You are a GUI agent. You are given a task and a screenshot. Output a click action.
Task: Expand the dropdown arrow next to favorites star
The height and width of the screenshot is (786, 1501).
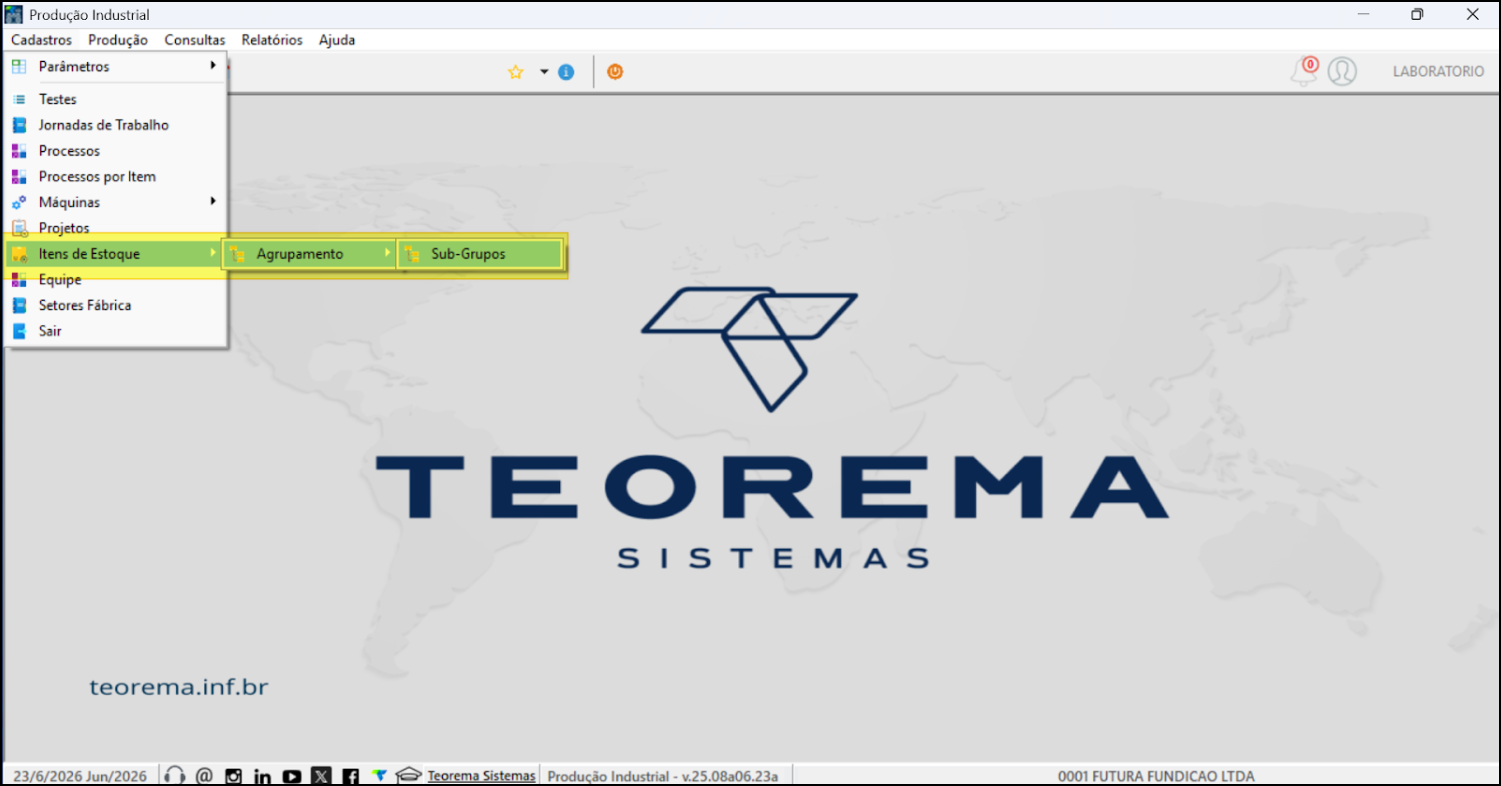click(544, 72)
